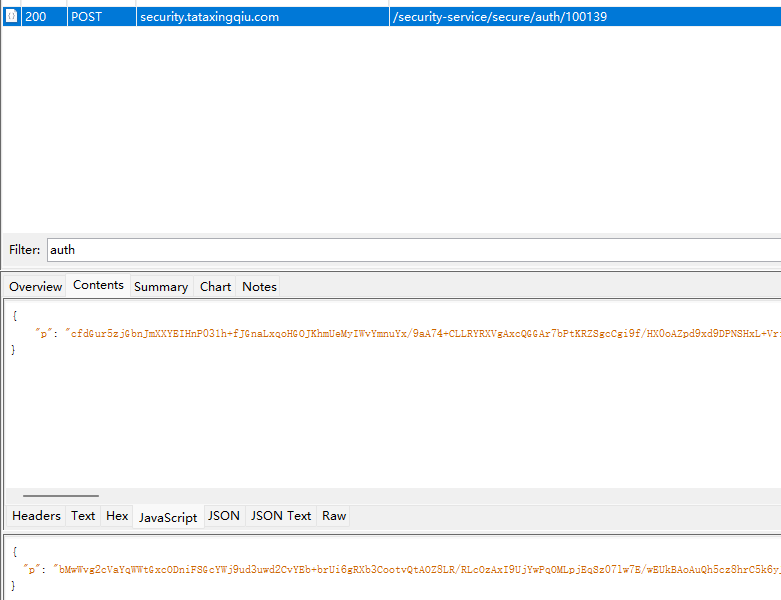Go to the Summary tab
Viewport: 781px width, 600px height.
161,286
